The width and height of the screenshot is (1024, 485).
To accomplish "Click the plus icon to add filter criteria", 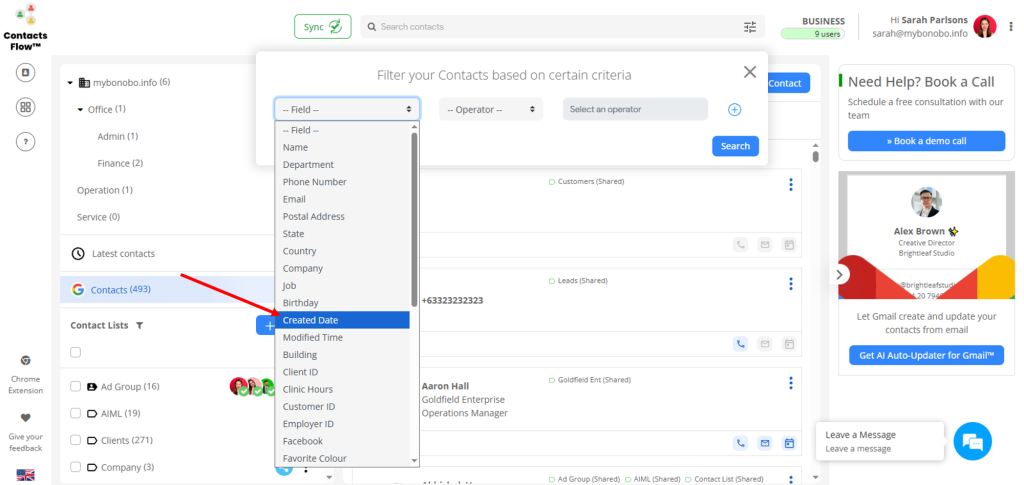I will [x=734, y=109].
